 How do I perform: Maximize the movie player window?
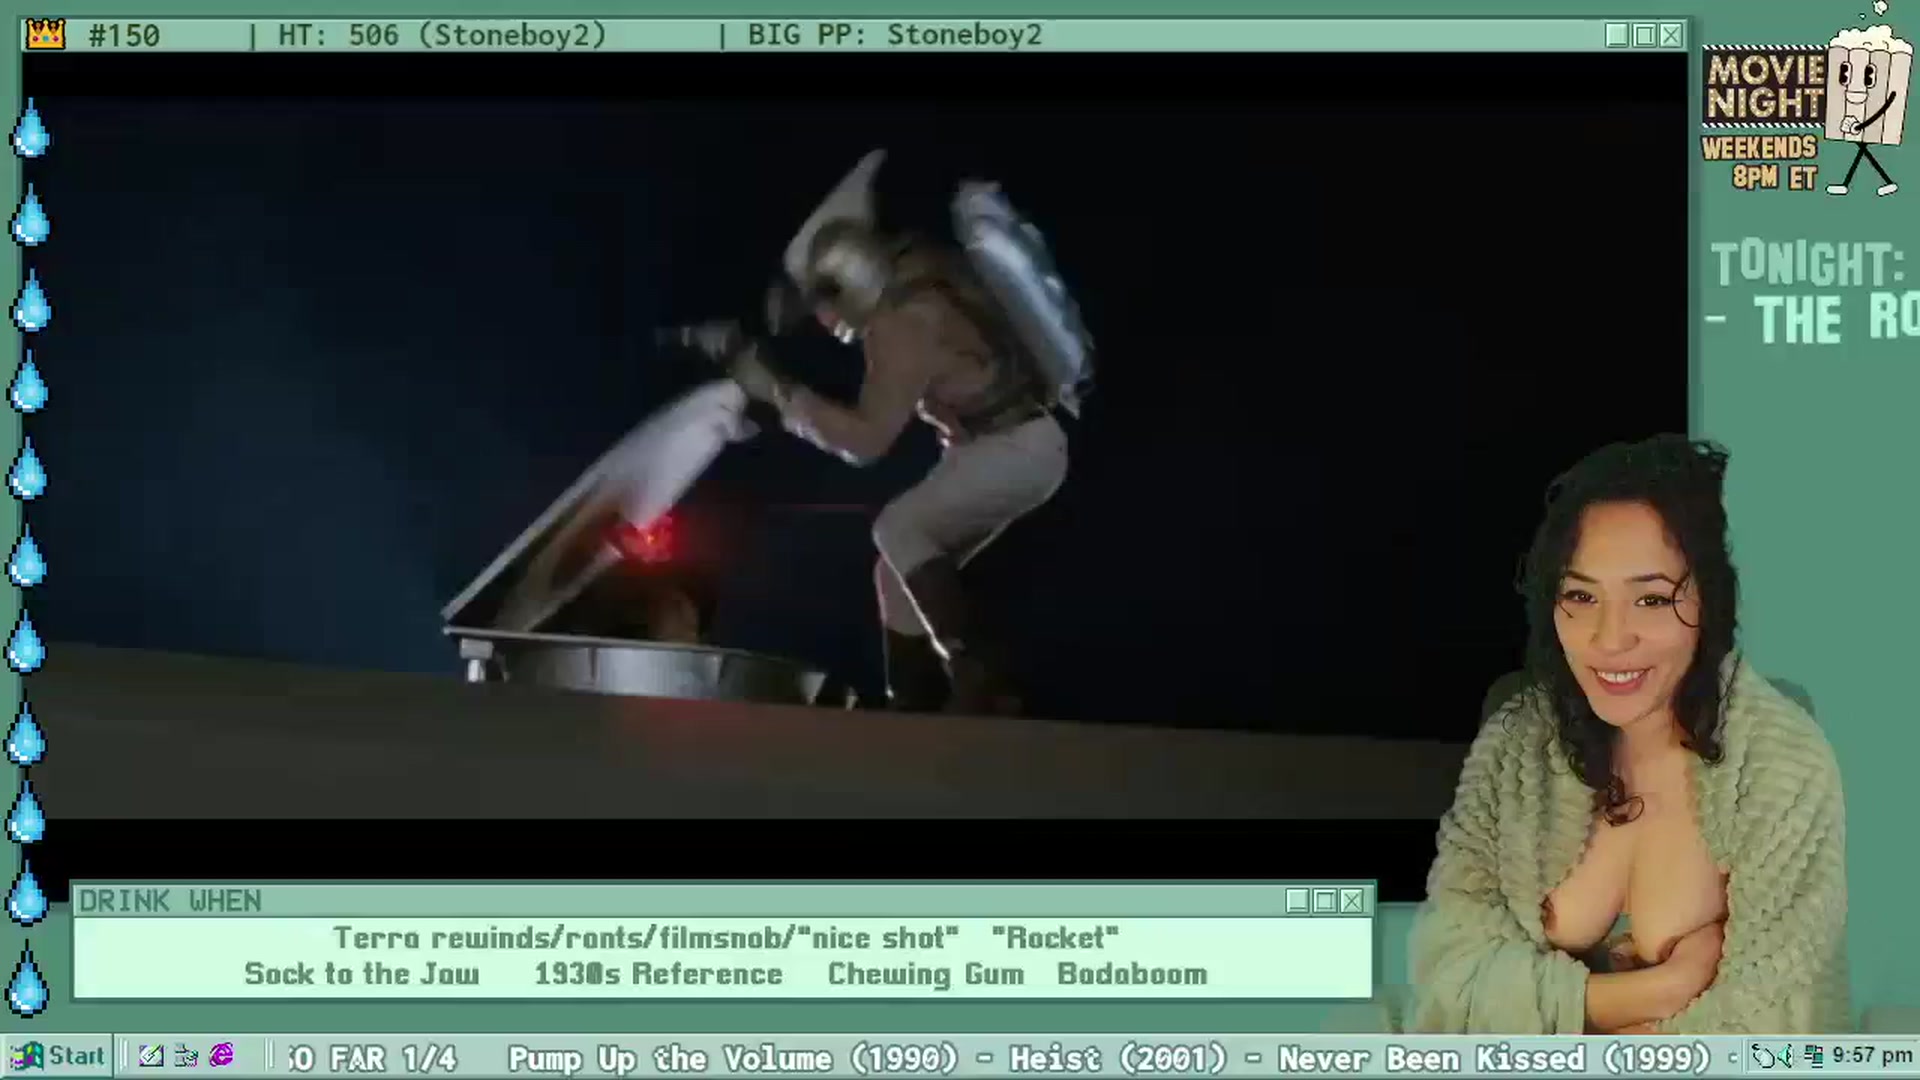1644,35
